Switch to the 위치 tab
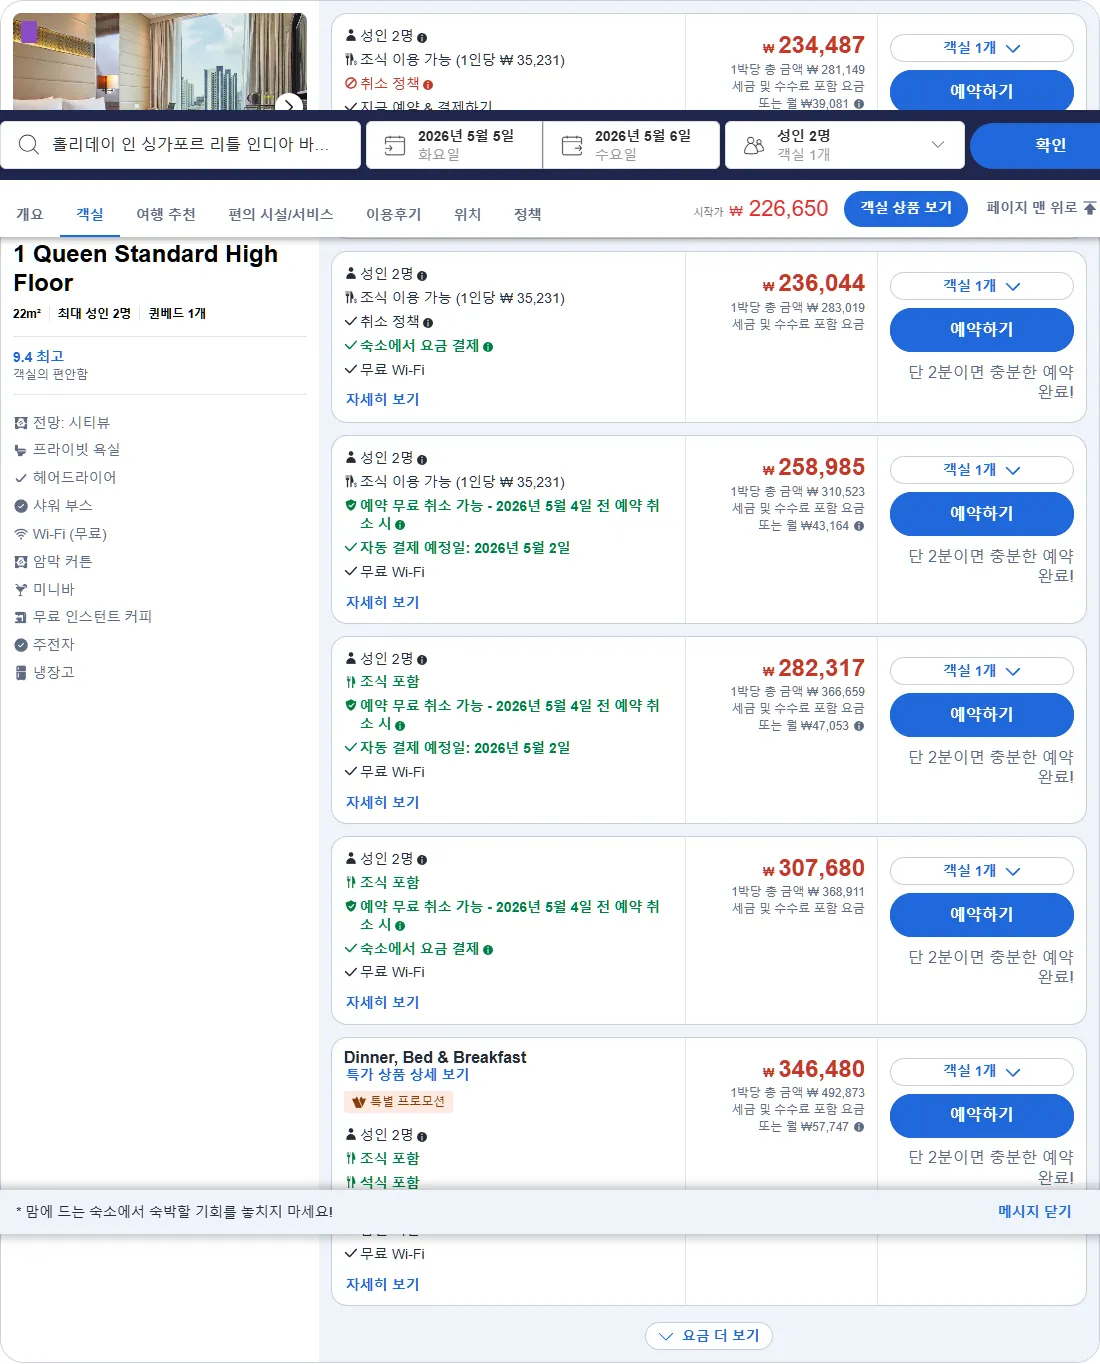Image resolution: width=1100 pixels, height=1364 pixels. [468, 214]
